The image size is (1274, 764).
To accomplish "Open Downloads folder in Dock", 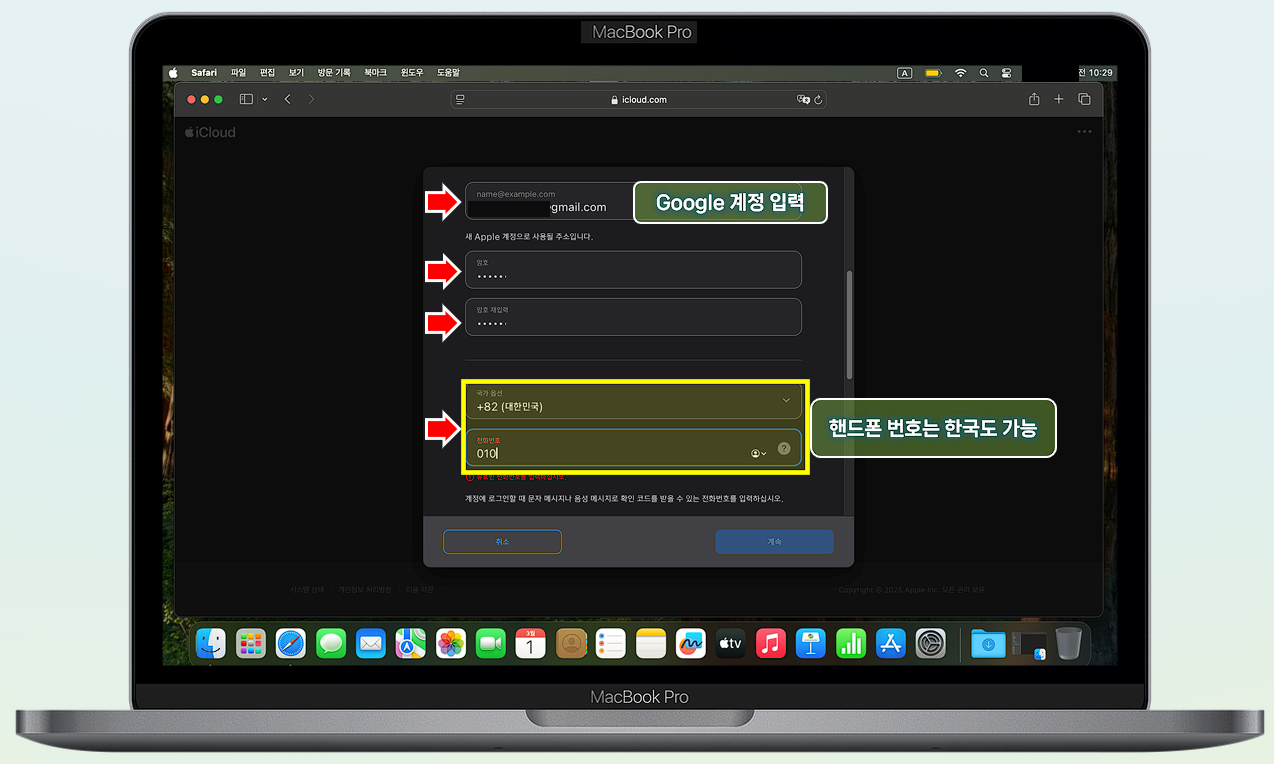I will tap(988, 644).
